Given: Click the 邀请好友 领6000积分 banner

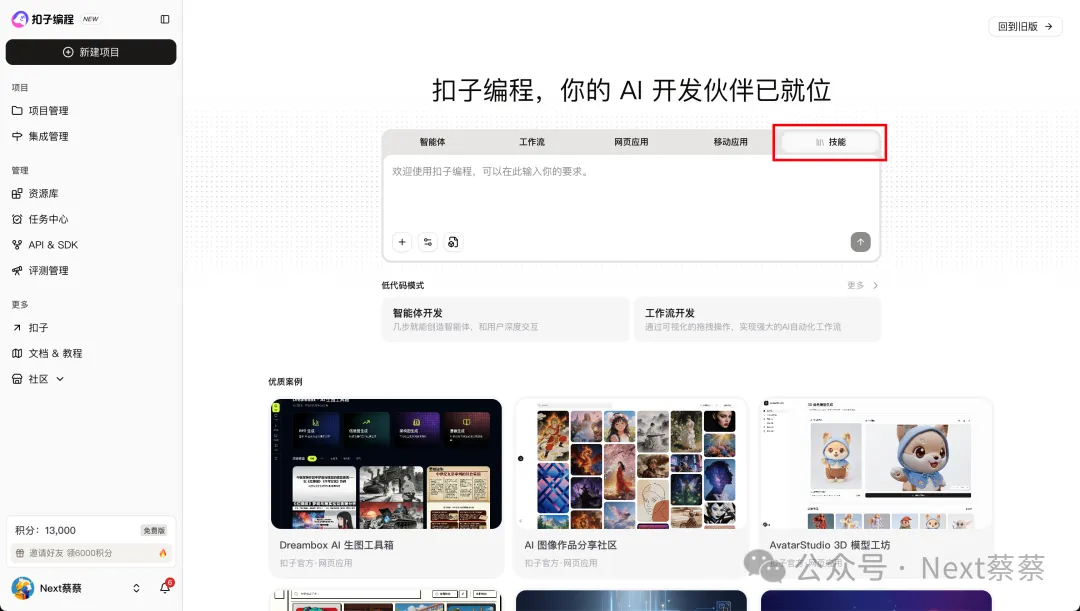Looking at the screenshot, I should pyautogui.click(x=91, y=553).
